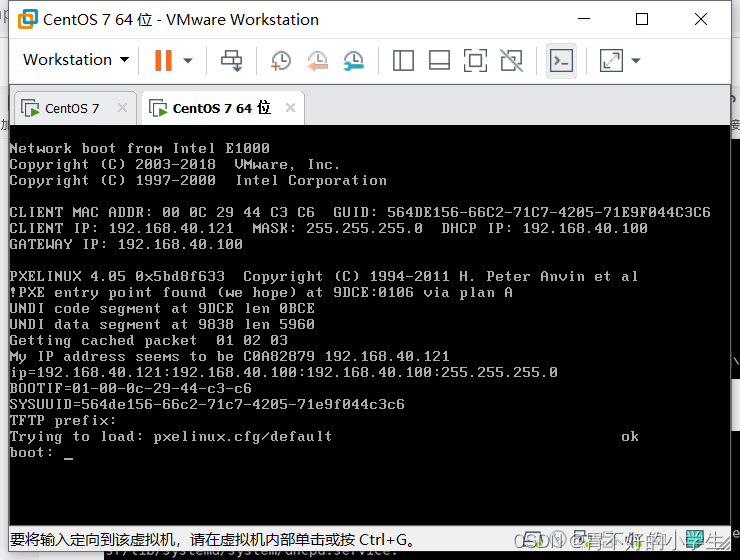Screen dimensions: 740x560
Task: Minimize the VMware Workstation window
Action: pos(584,19)
